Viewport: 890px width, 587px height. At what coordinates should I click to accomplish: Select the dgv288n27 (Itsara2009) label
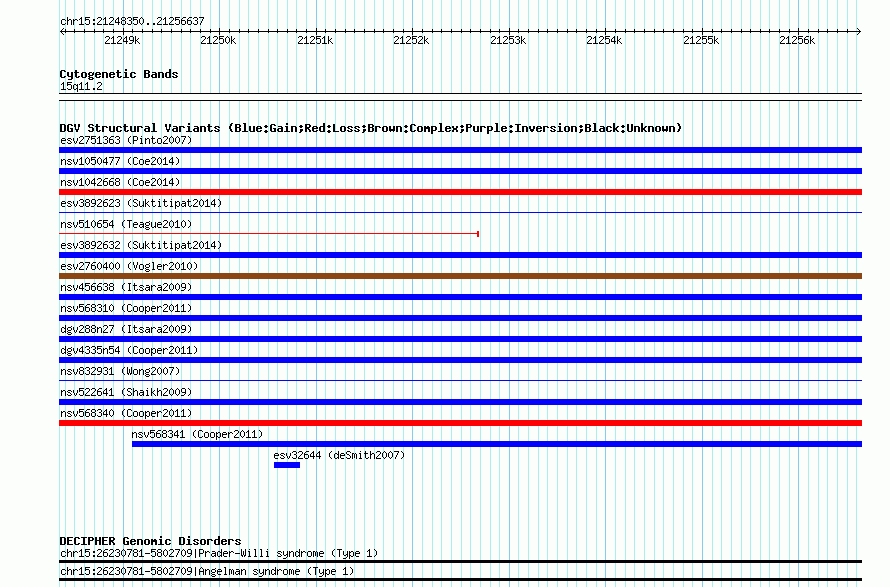click(x=126, y=329)
